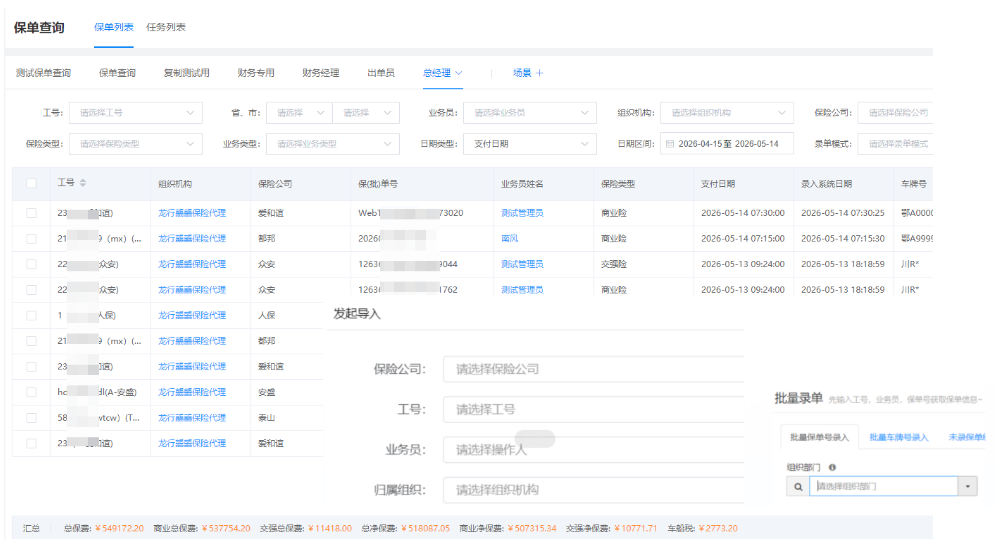The height and width of the screenshot is (558, 996).
Task: Expand the 组织机构 filter dropdown
Action: tap(727, 112)
